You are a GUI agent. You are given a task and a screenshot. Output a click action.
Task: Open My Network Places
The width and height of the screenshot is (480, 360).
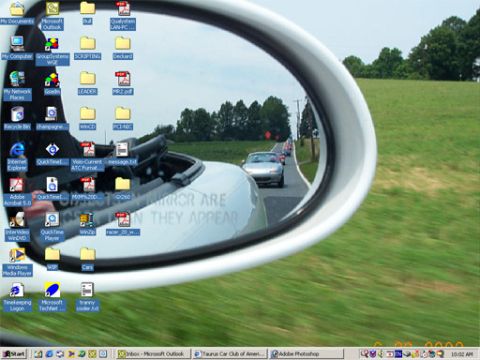tap(17, 86)
